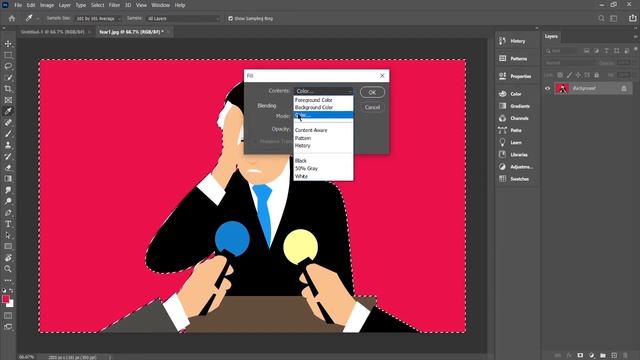Image resolution: width=640 pixels, height=360 pixels.
Task: Select the Clone Stamp tool
Action: pyautogui.click(x=8, y=145)
